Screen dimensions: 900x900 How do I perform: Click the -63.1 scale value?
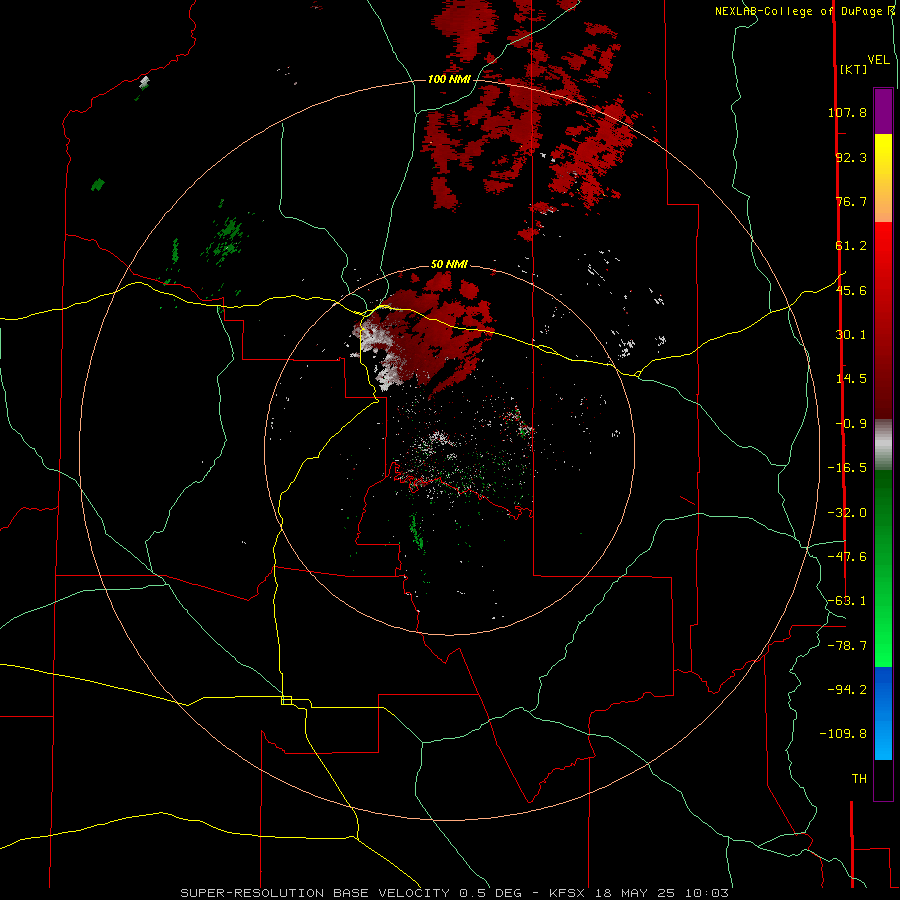[847, 601]
